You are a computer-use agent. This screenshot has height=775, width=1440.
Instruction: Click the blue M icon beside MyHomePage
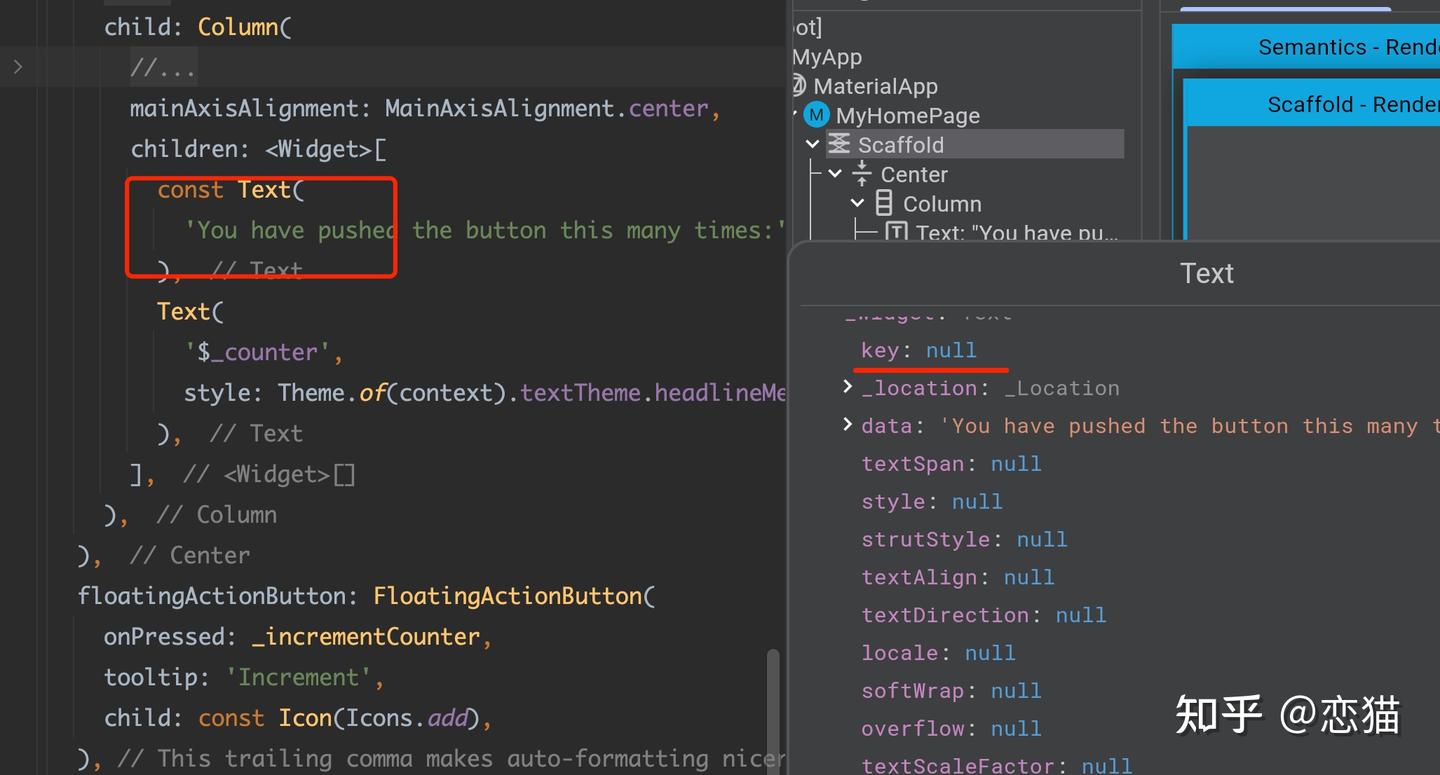point(817,115)
